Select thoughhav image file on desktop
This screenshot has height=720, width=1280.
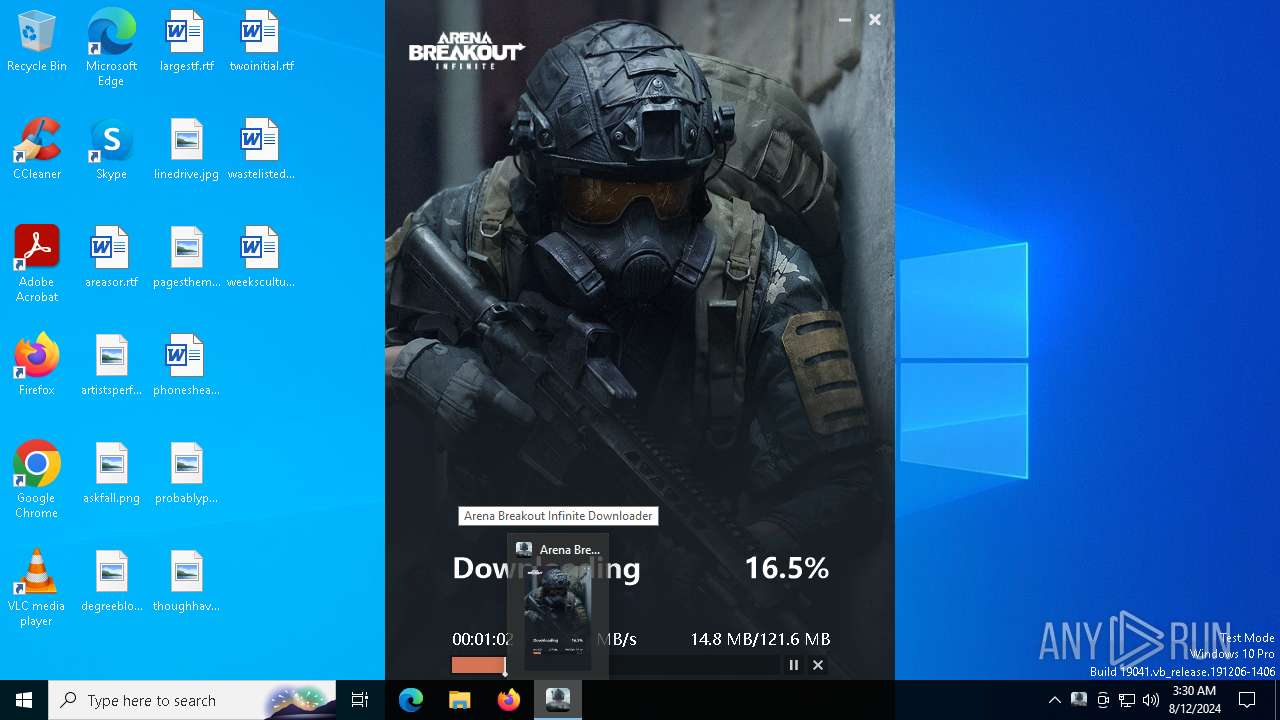pos(186,582)
